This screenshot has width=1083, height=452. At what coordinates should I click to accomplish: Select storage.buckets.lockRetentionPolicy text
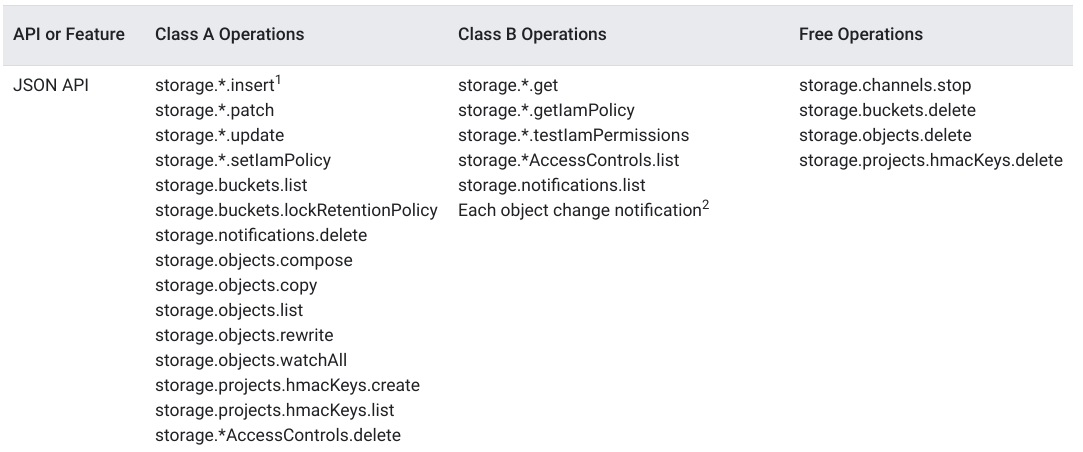[x=296, y=210]
